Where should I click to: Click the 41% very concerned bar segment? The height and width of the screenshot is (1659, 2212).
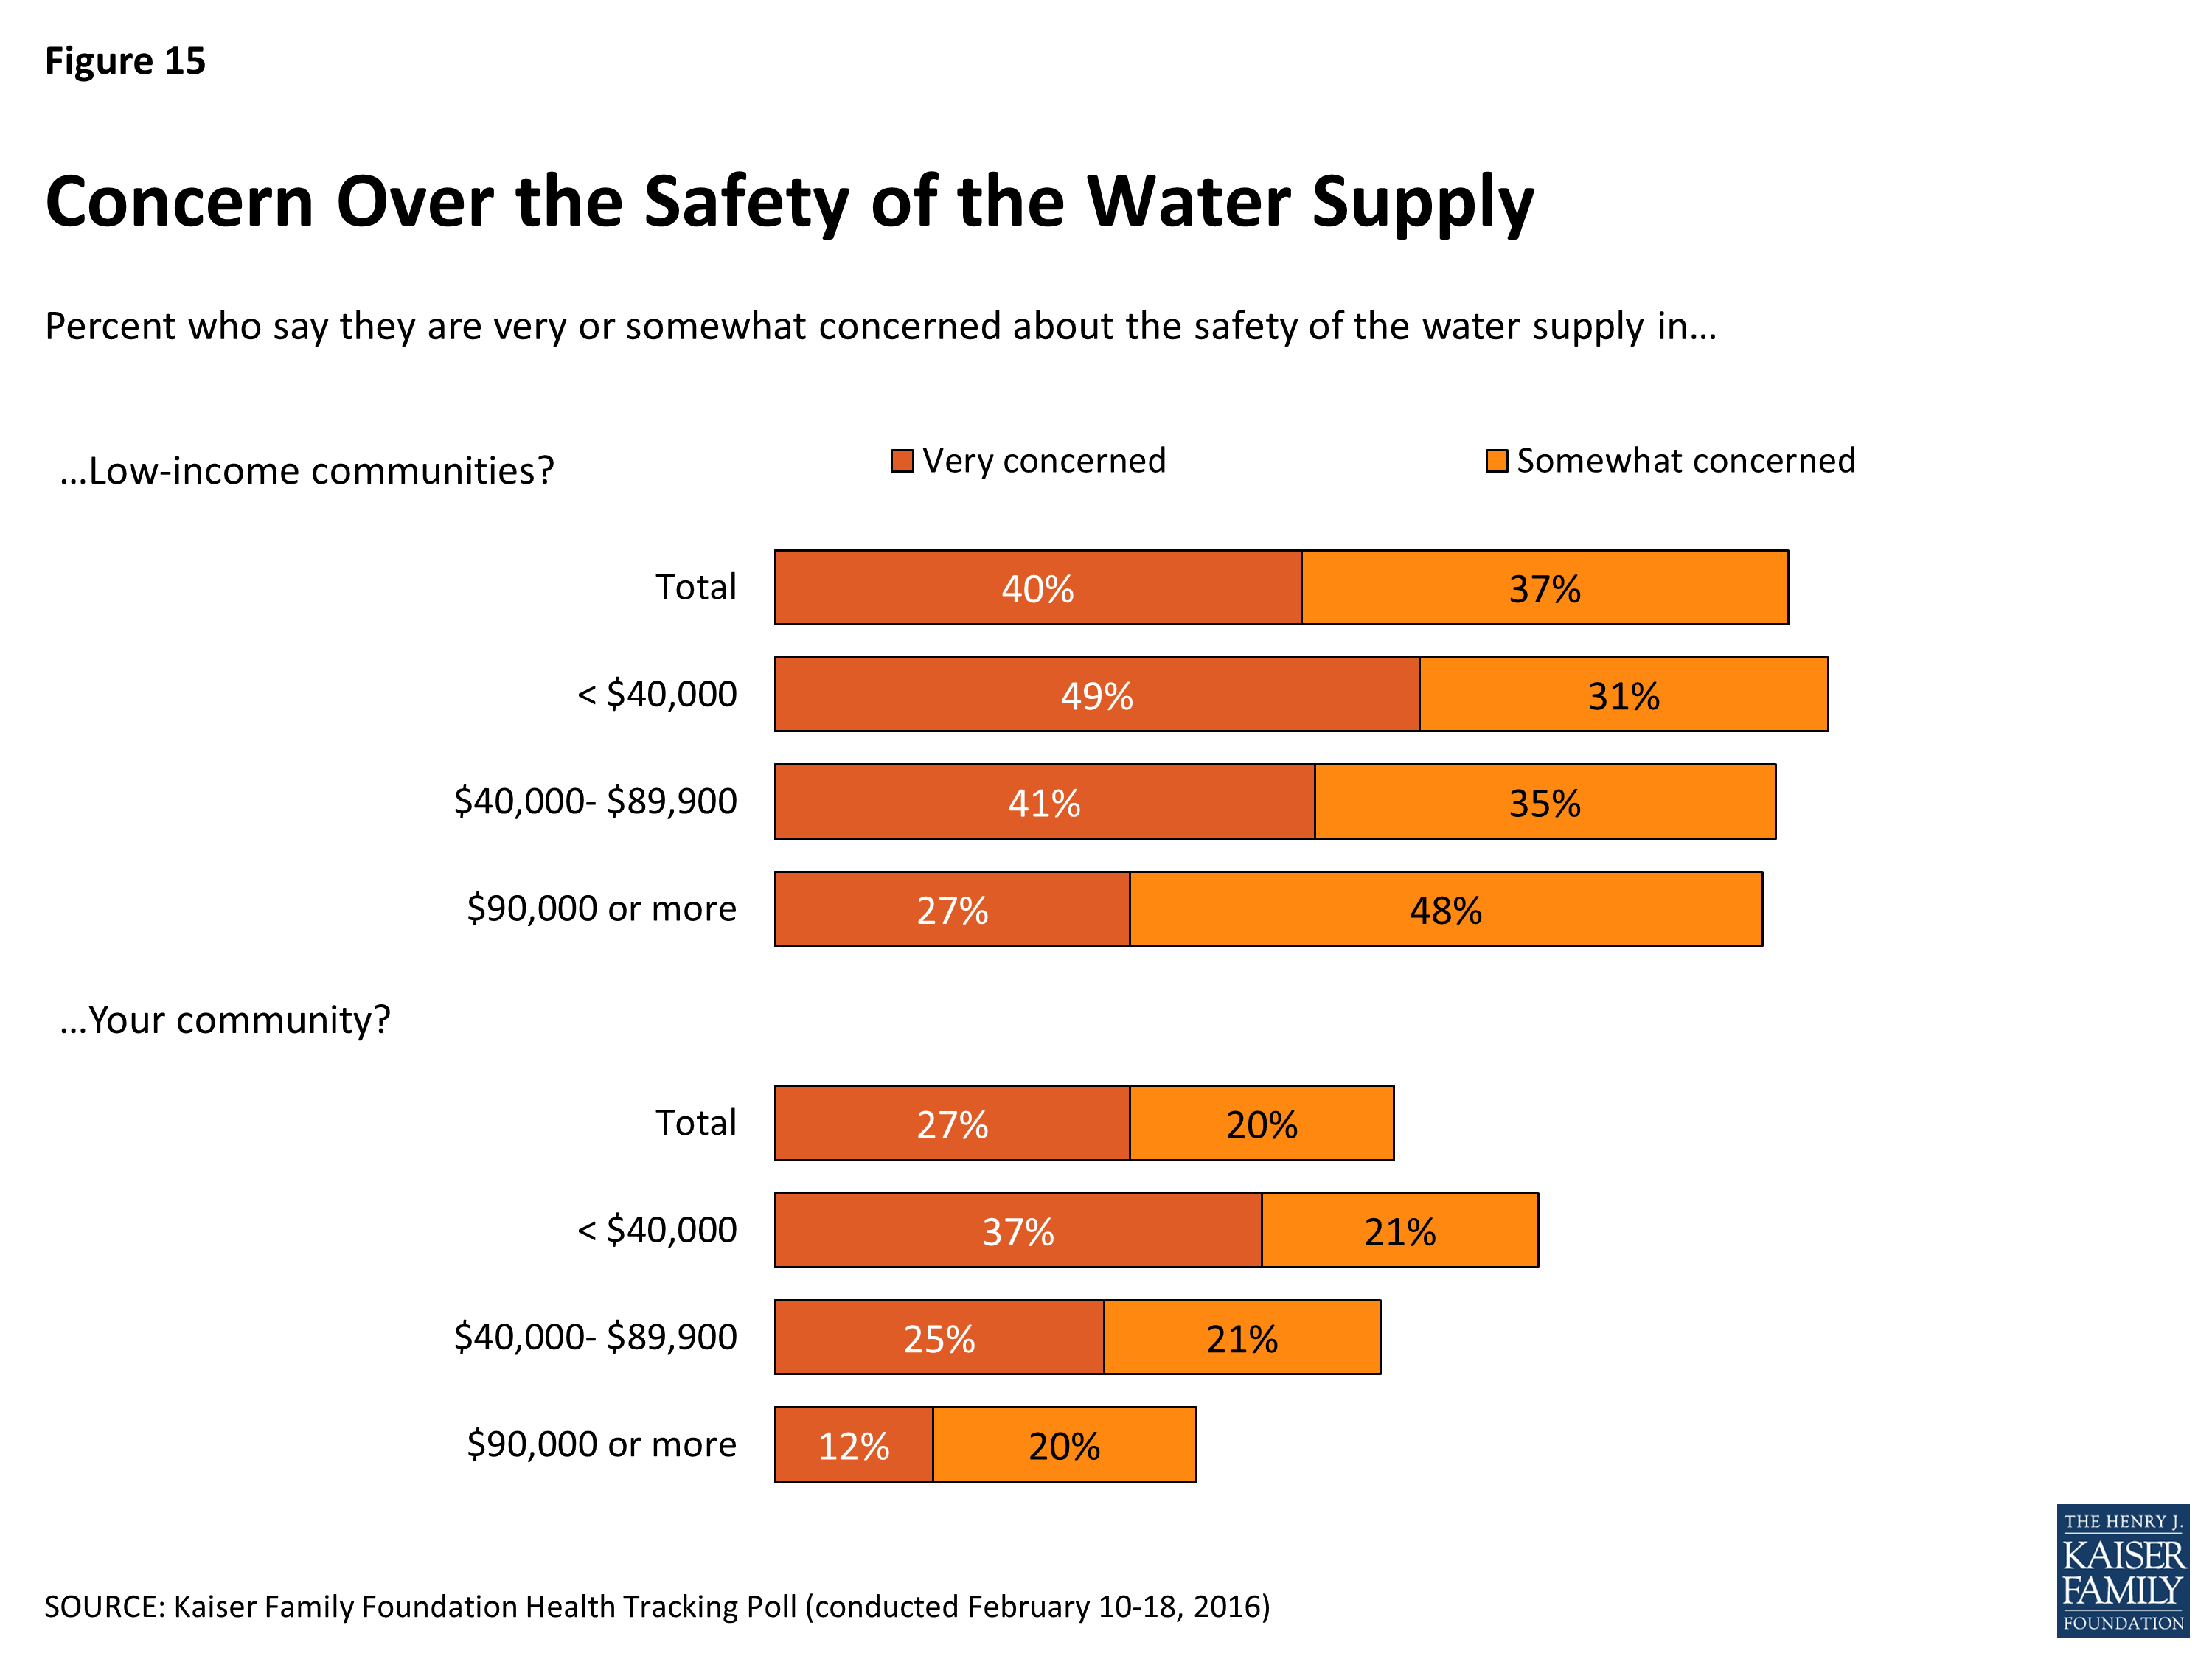[x=1044, y=802]
